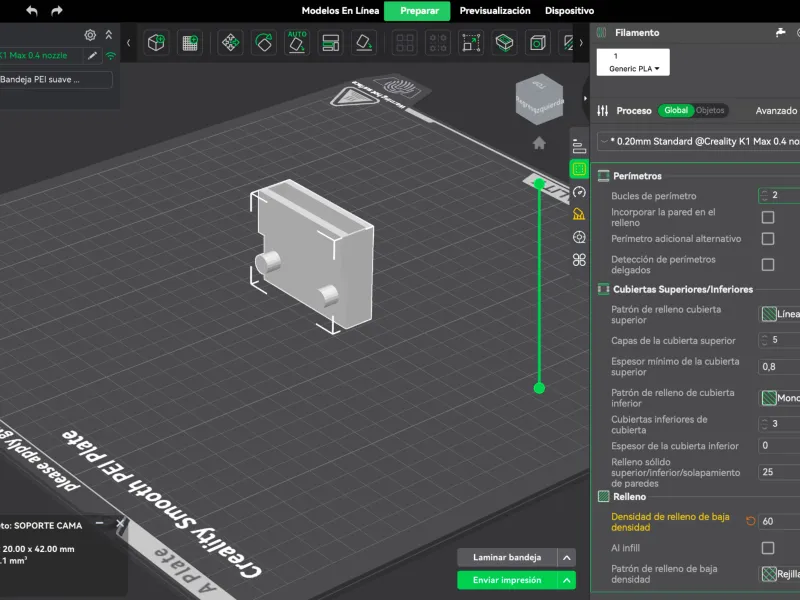Image resolution: width=800 pixels, height=600 pixels.
Task: Select the Bandeja PEI suave plate type
Action: (x=56, y=80)
